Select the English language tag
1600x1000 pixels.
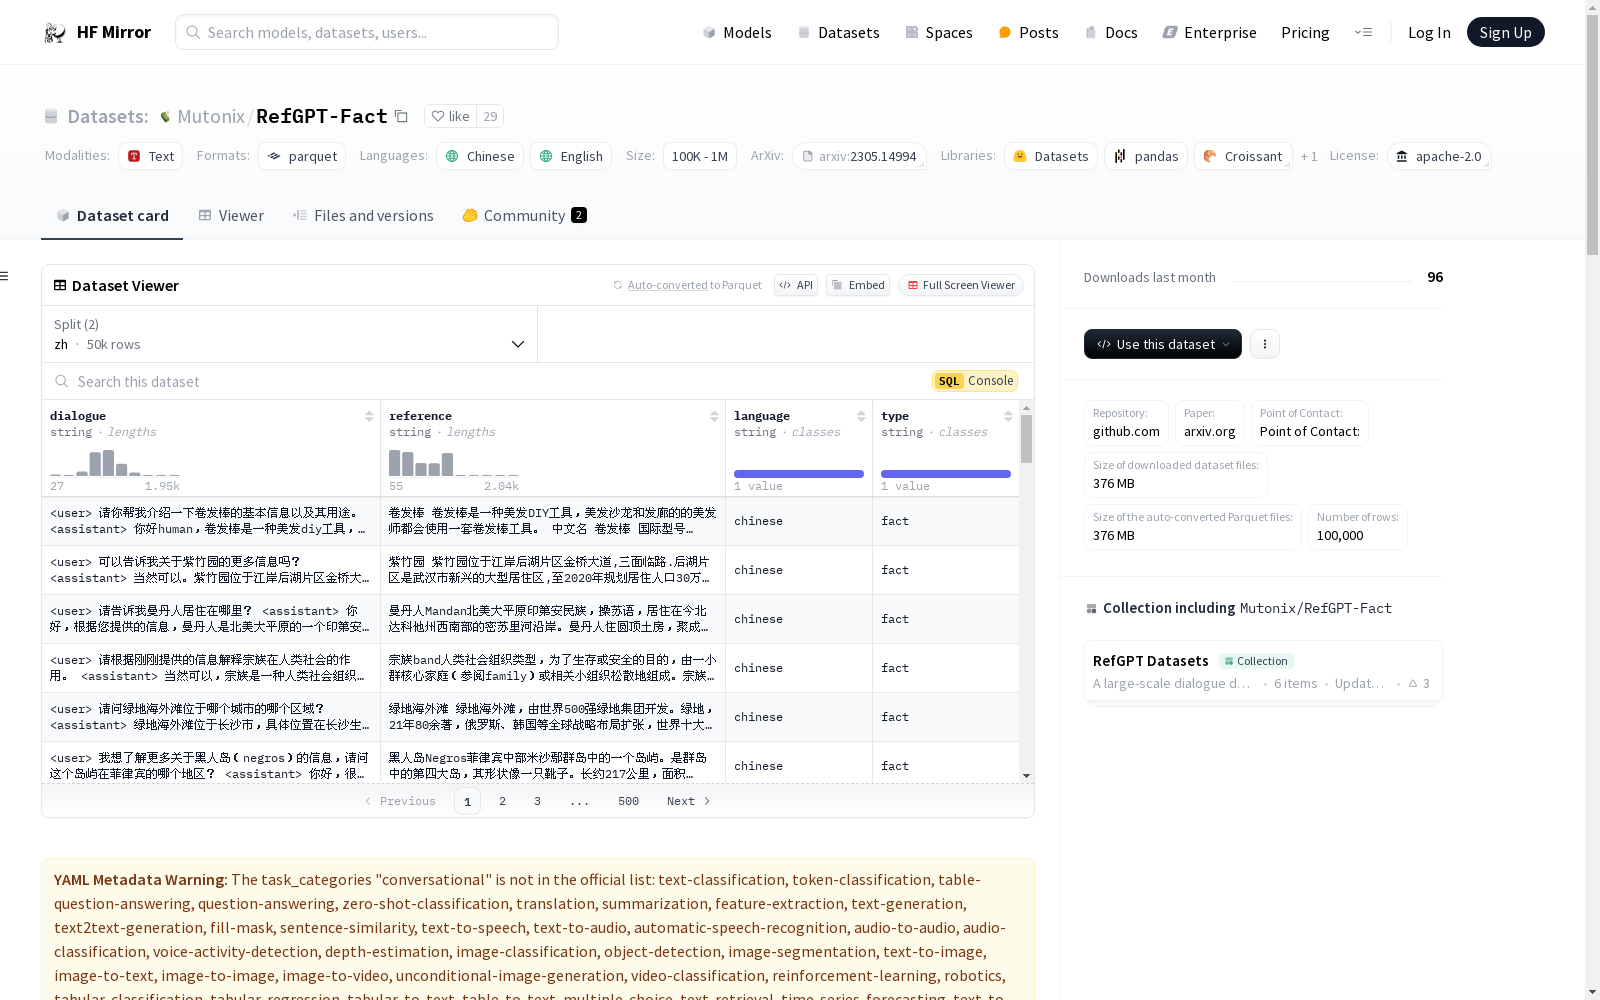point(571,156)
